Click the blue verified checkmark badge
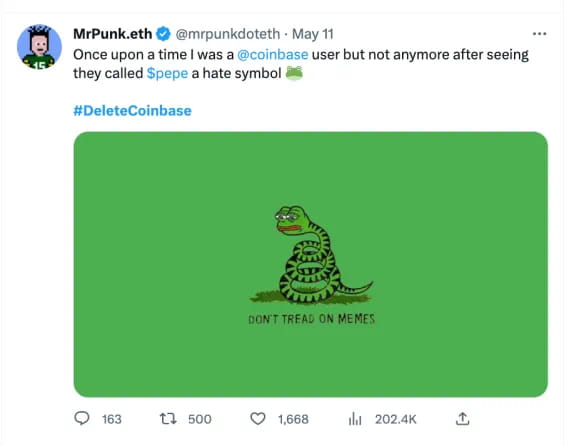 tap(163, 34)
